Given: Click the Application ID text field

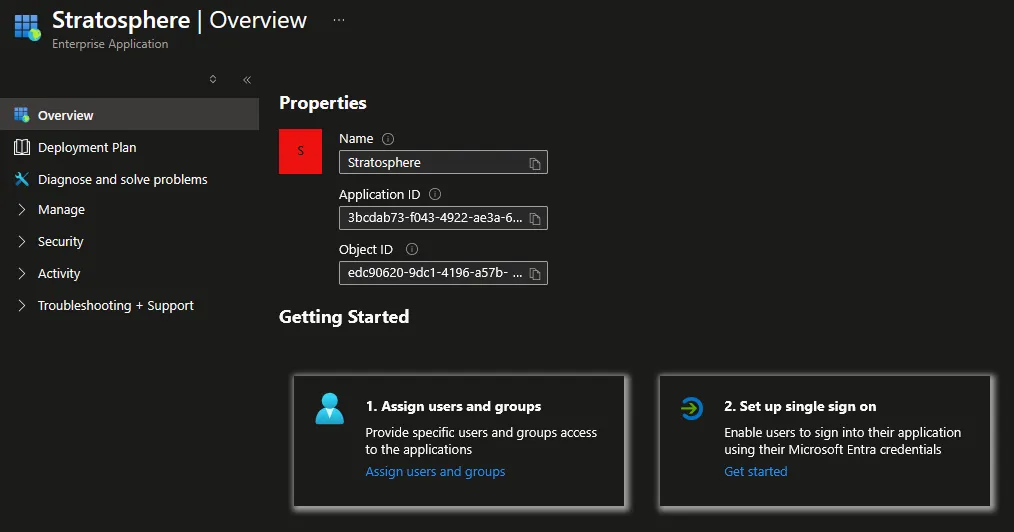Looking at the screenshot, I should coord(443,218).
